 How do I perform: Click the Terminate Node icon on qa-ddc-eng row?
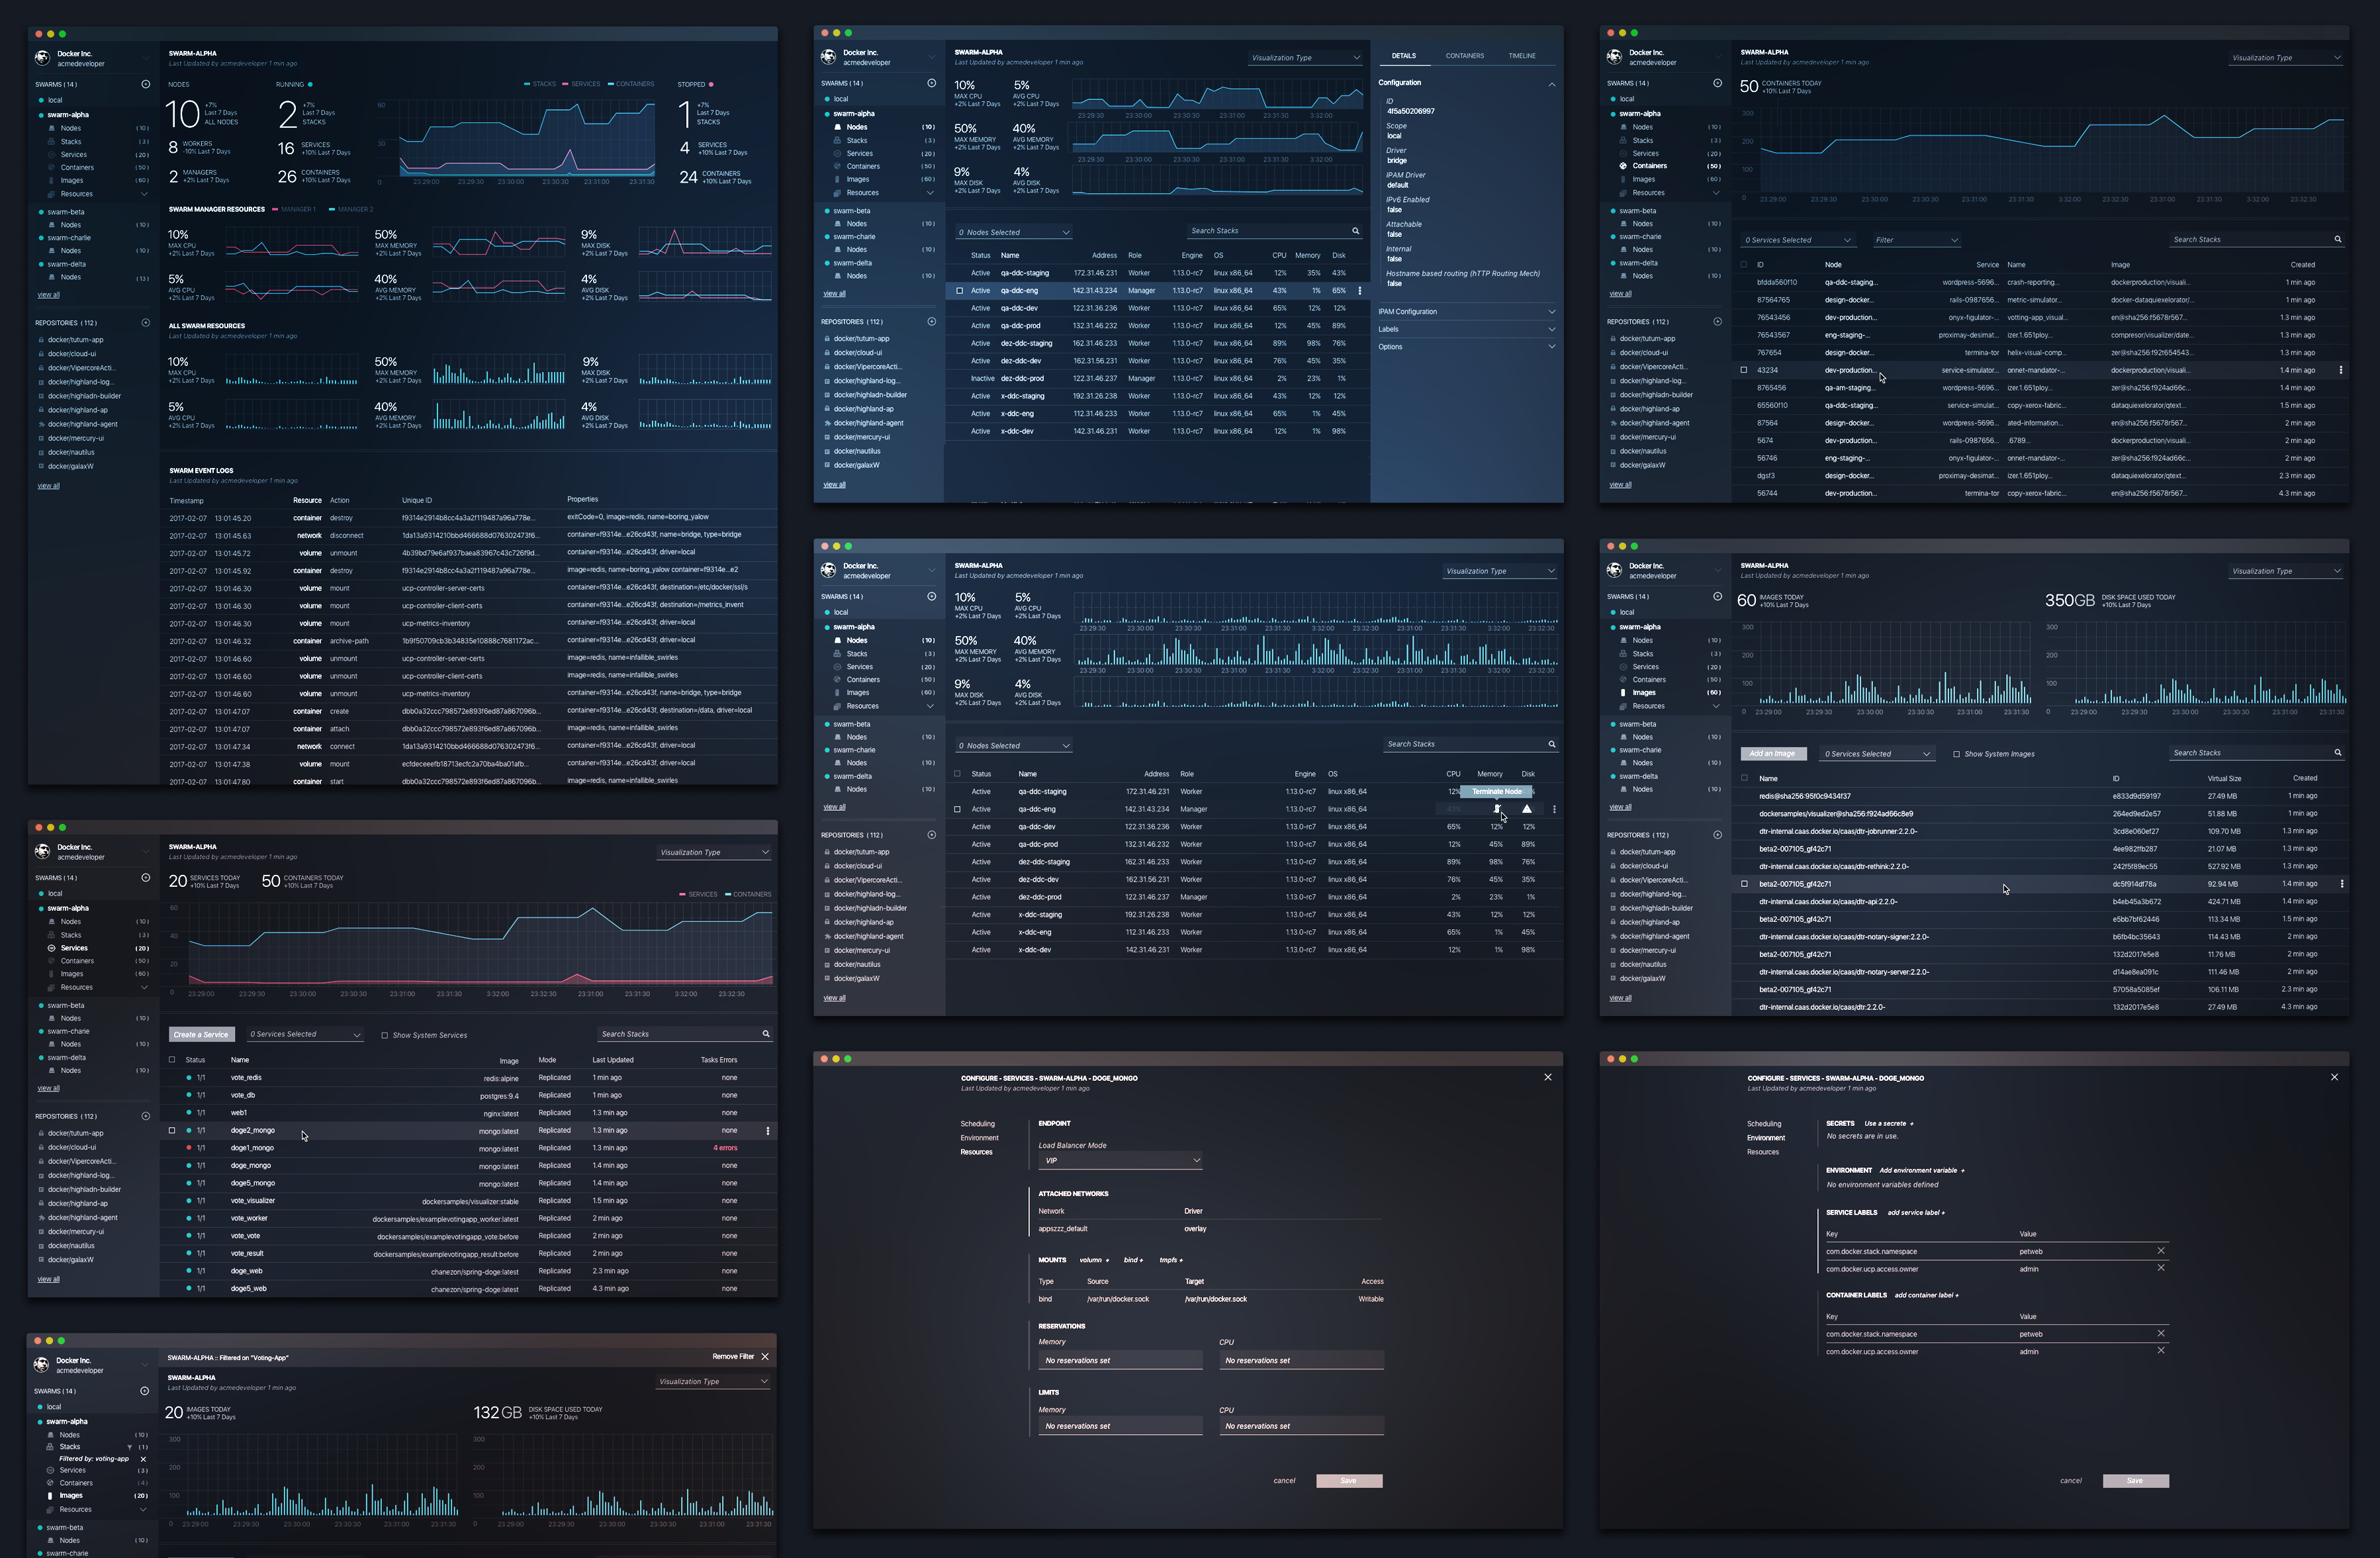click(x=1497, y=809)
